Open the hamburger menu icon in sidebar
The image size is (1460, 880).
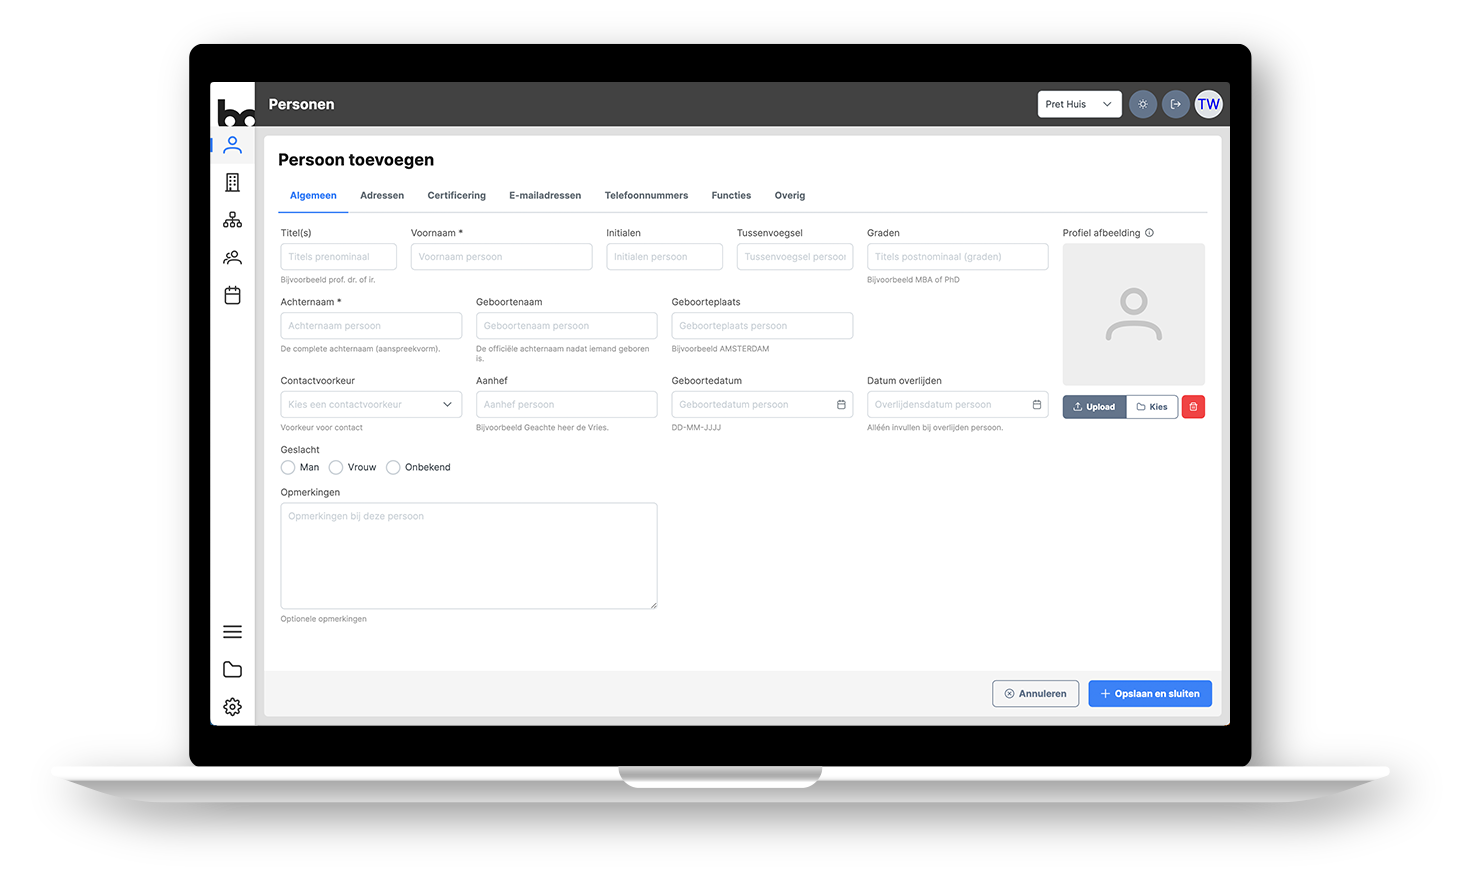232,632
